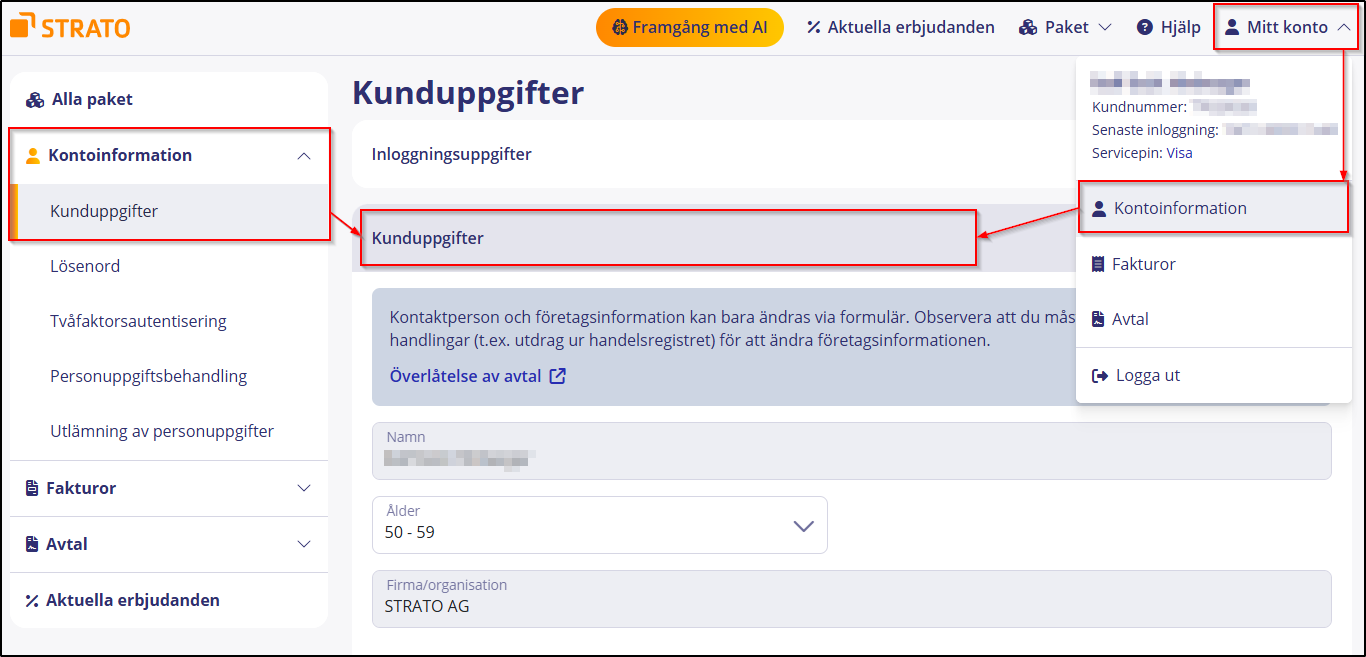Select Kunduppgifter in the sidebar
1366x657 pixels.
[x=103, y=211]
